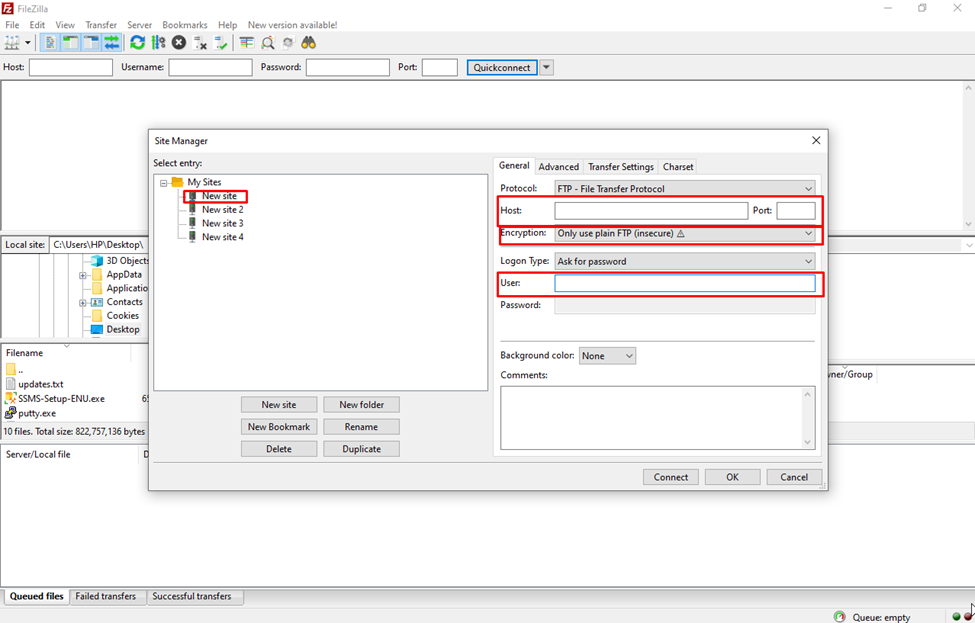
Task: Click the quickconnect Username field
Action: [x=210, y=67]
